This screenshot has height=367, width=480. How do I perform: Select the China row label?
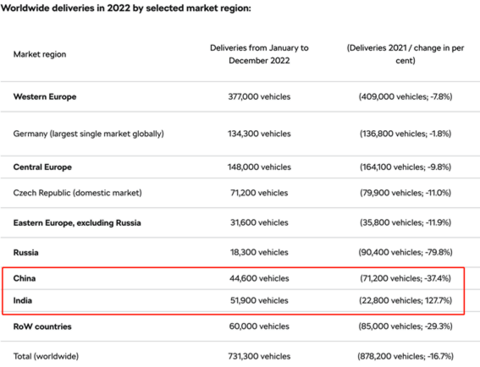click(x=24, y=278)
